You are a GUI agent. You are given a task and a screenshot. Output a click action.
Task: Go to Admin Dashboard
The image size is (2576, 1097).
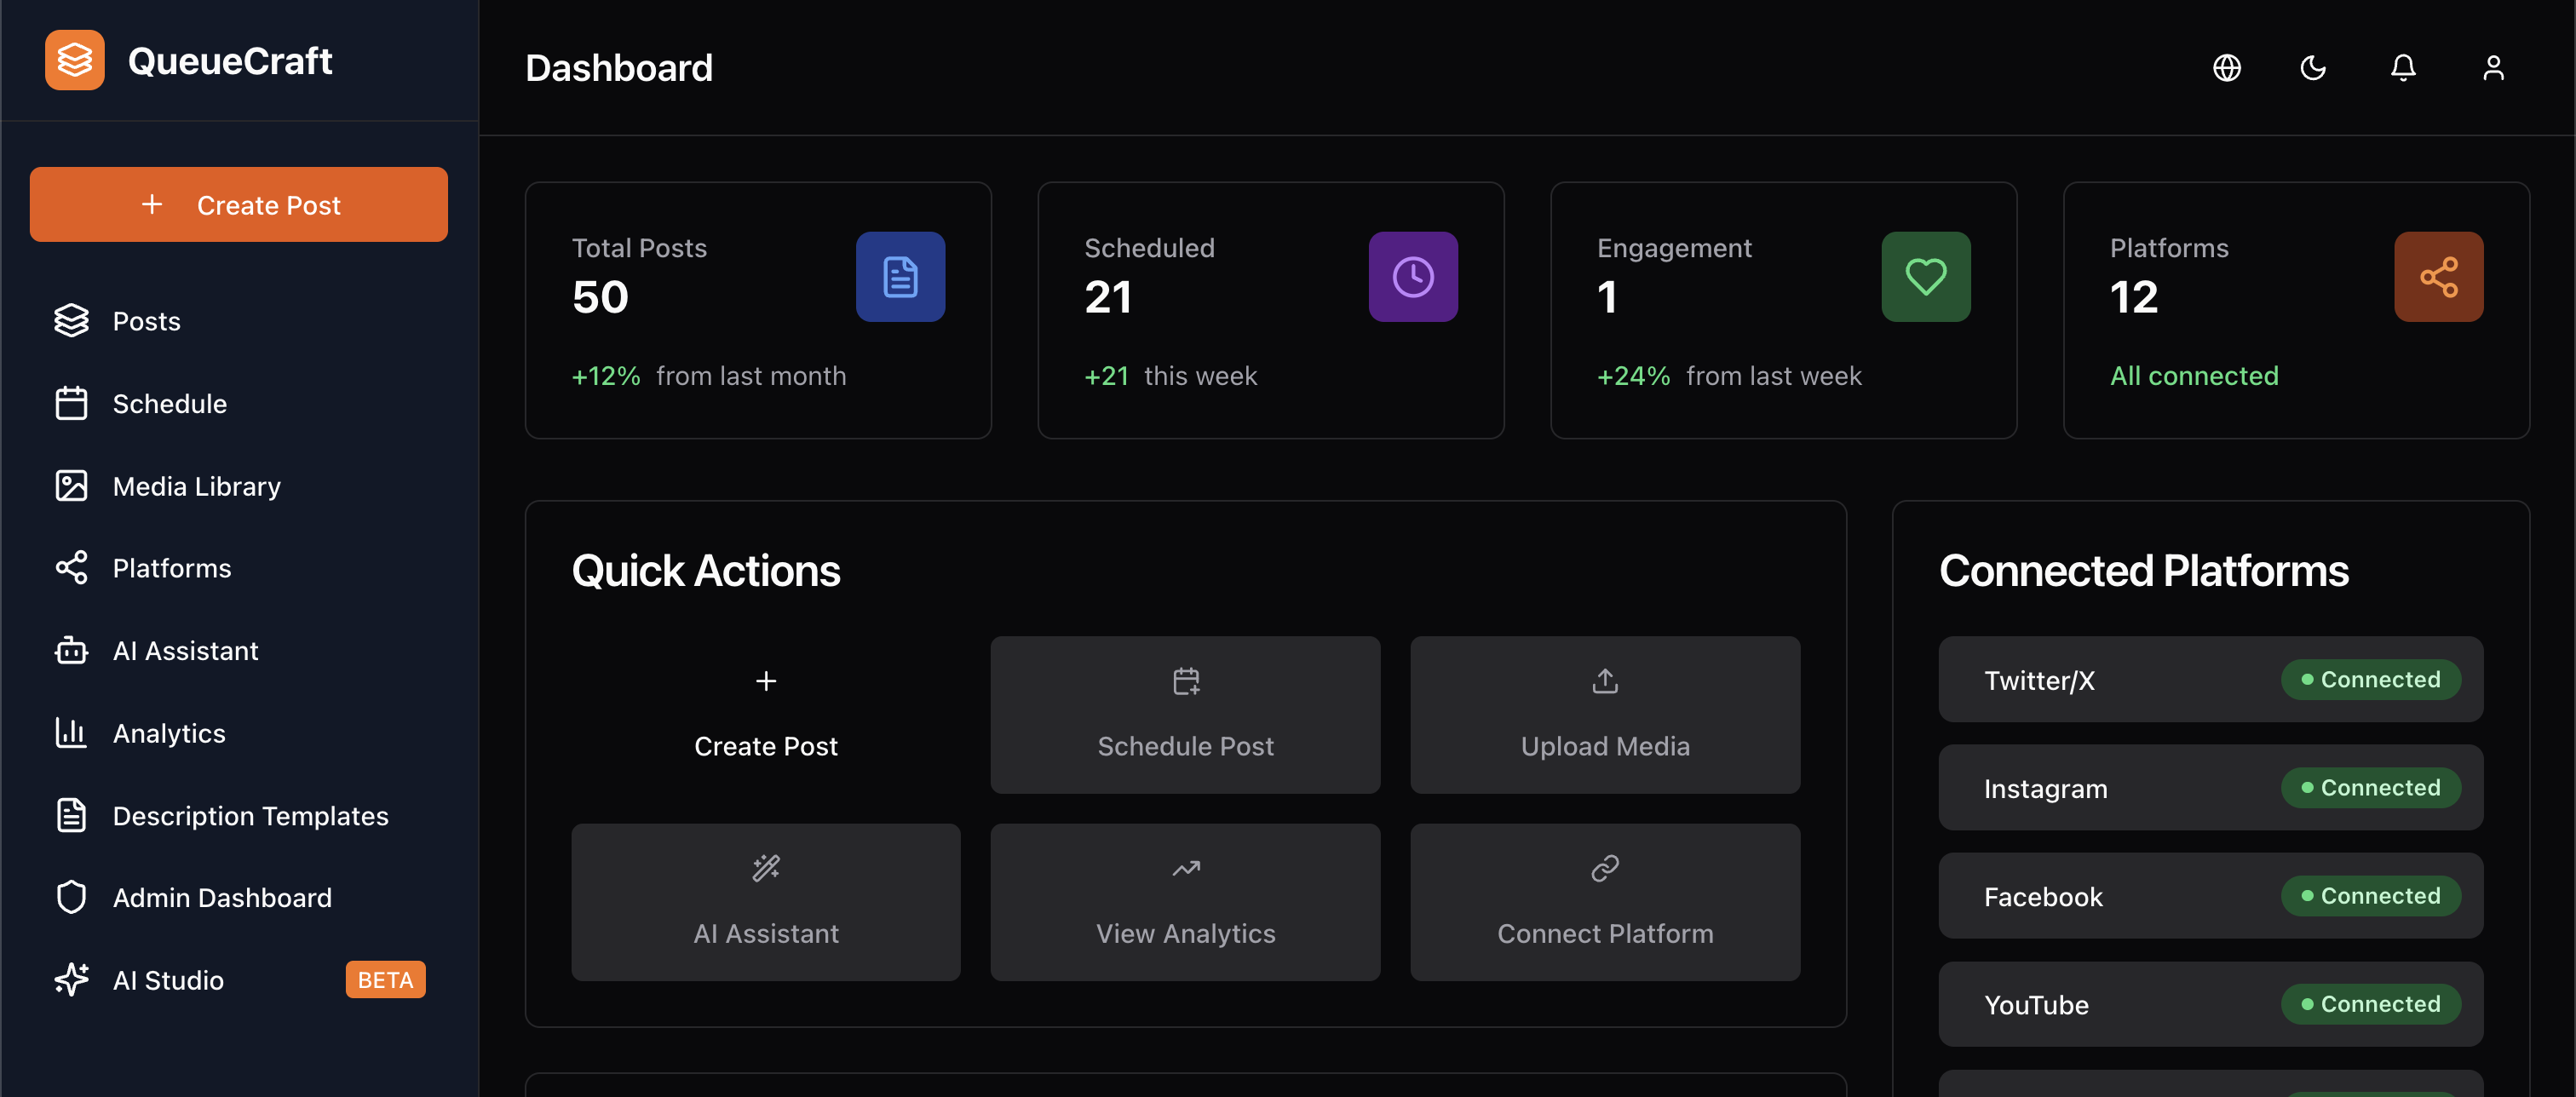tap(239, 898)
